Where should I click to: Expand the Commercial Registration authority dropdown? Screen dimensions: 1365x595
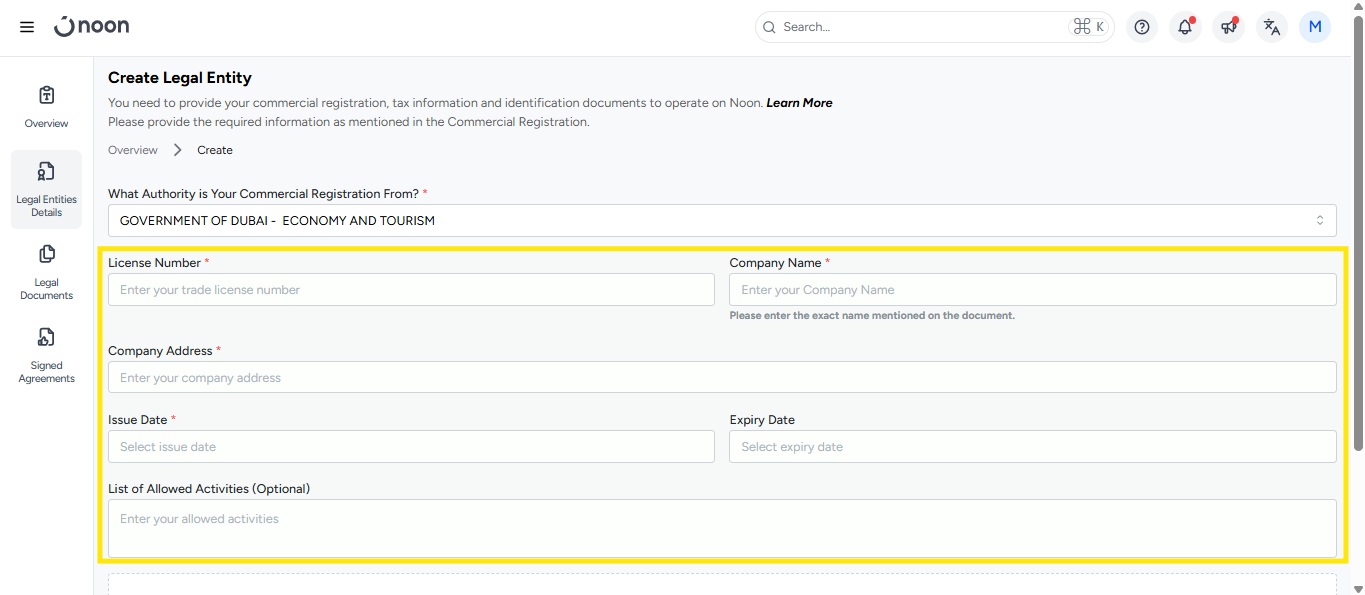721,221
